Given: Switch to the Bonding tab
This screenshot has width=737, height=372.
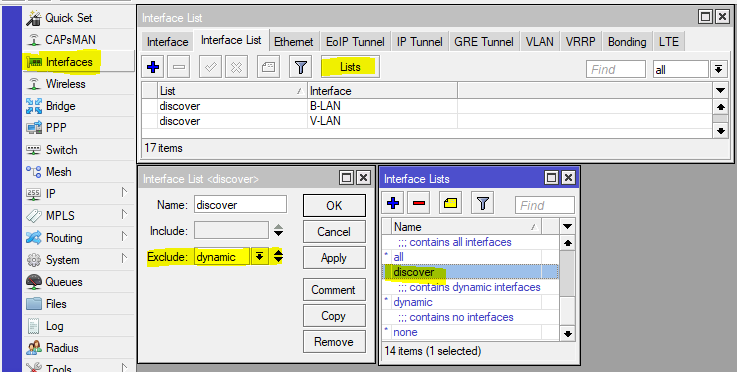Looking at the screenshot, I should 627,42.
